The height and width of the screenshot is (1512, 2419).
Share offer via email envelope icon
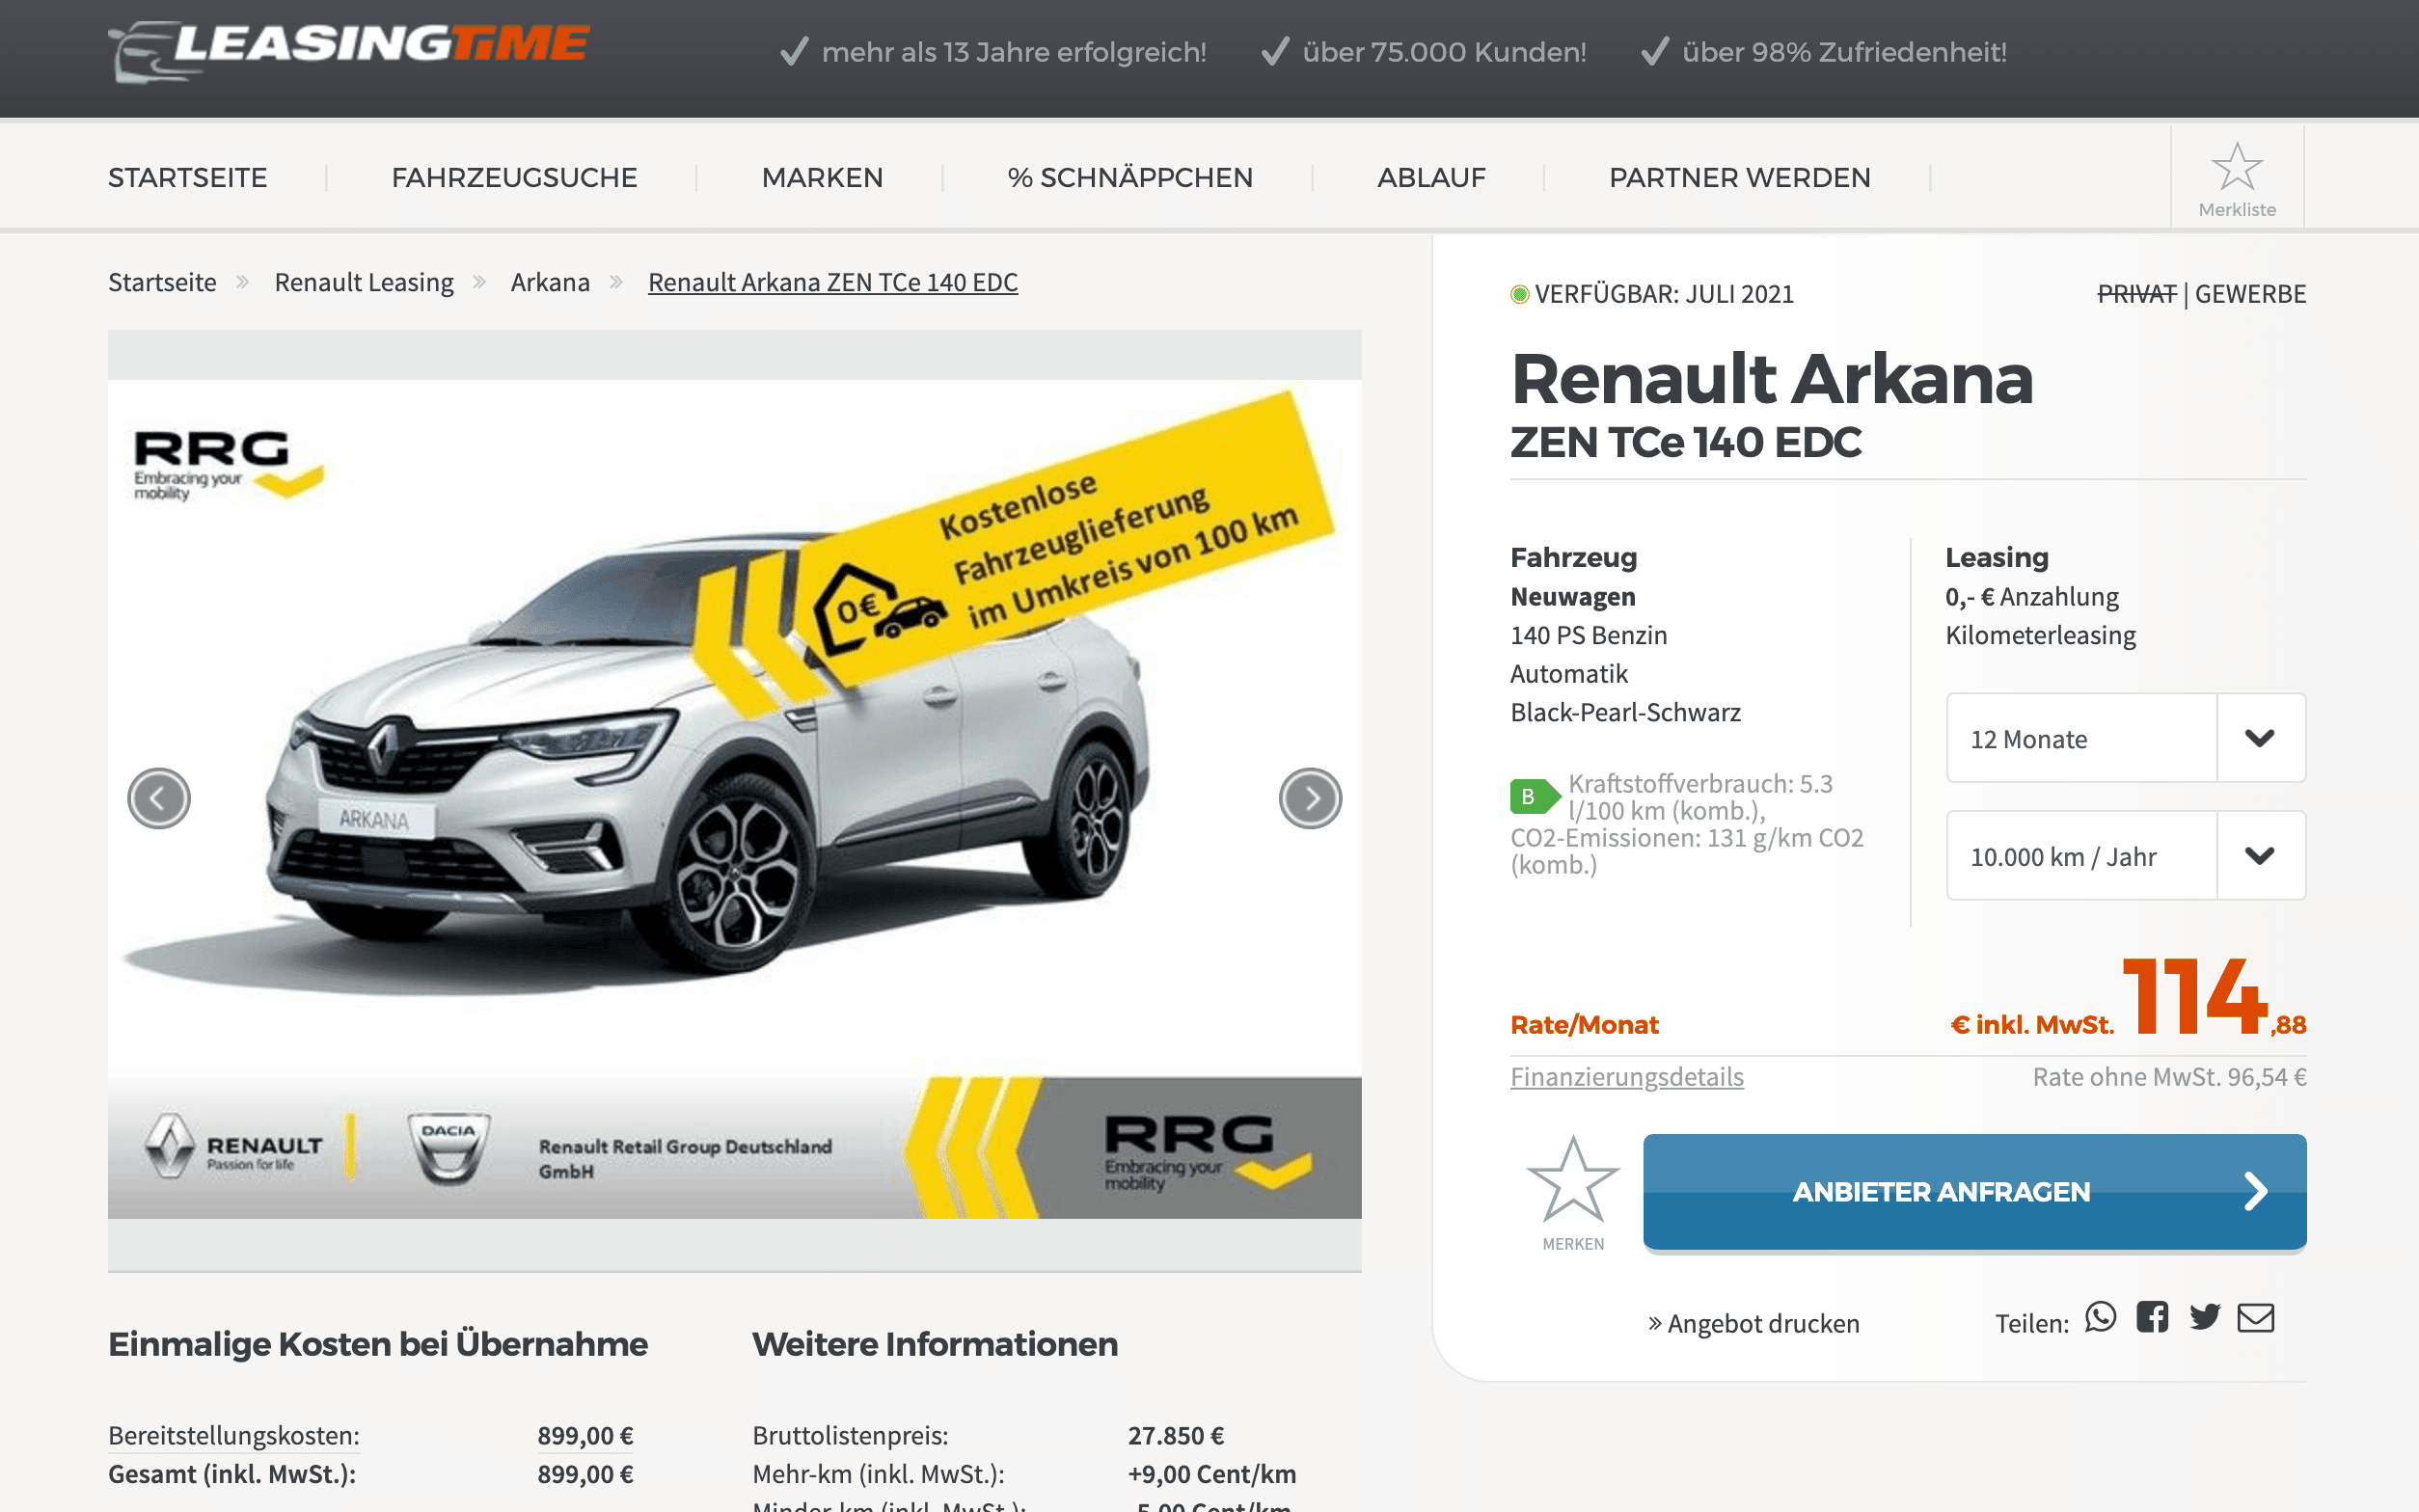pos(2255,1318)
